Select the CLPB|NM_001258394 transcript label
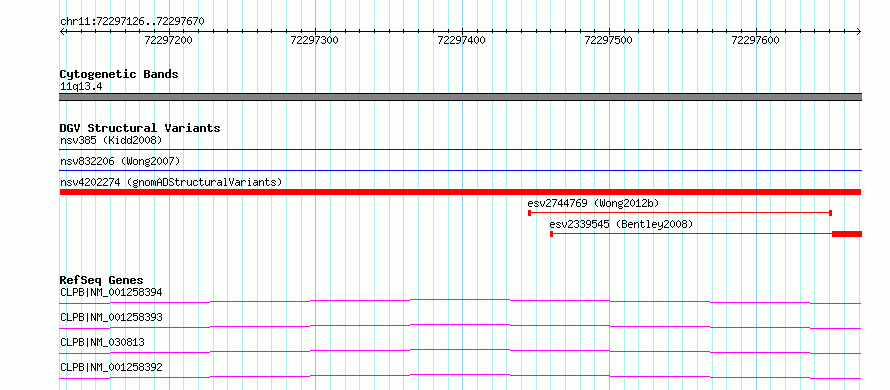890x390 pixels. tap(111, 293)
